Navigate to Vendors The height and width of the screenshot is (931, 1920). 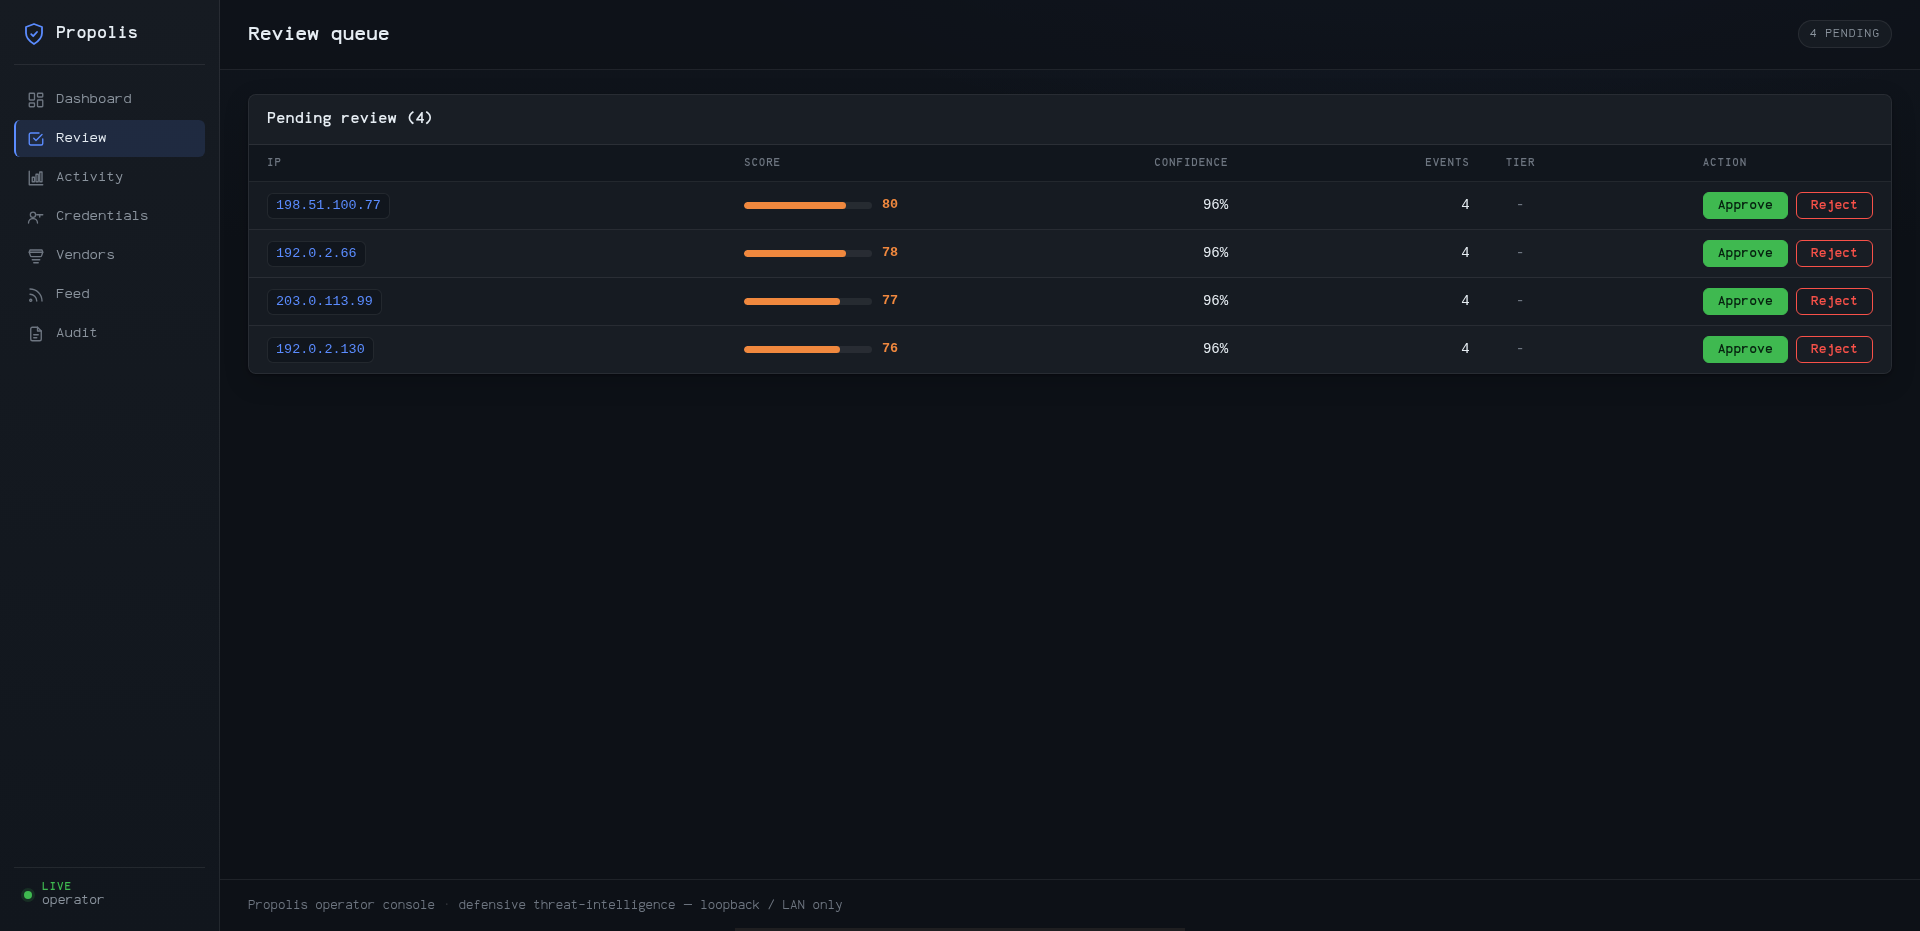[109, 255]
